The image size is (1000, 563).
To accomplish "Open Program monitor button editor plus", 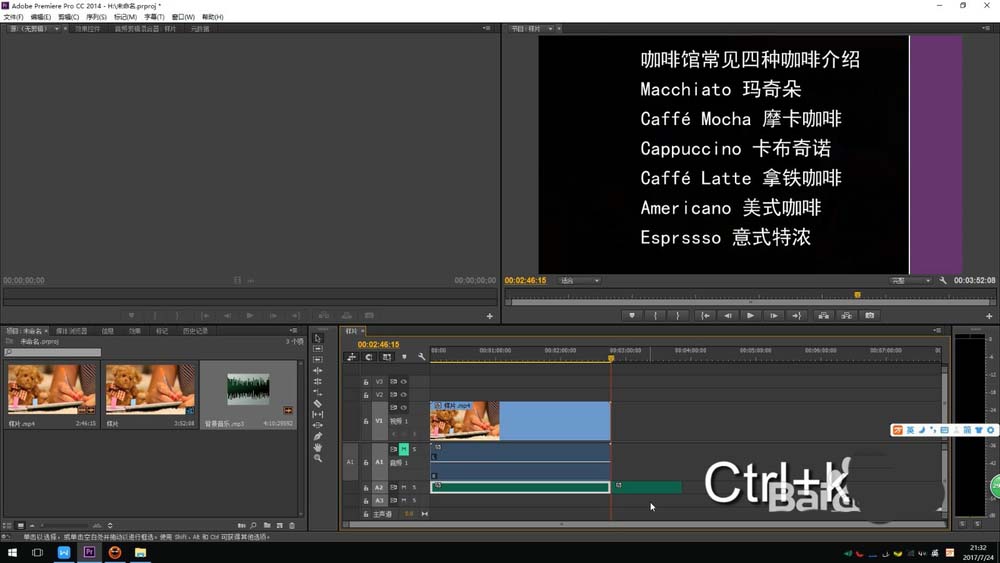I will 989,316.
